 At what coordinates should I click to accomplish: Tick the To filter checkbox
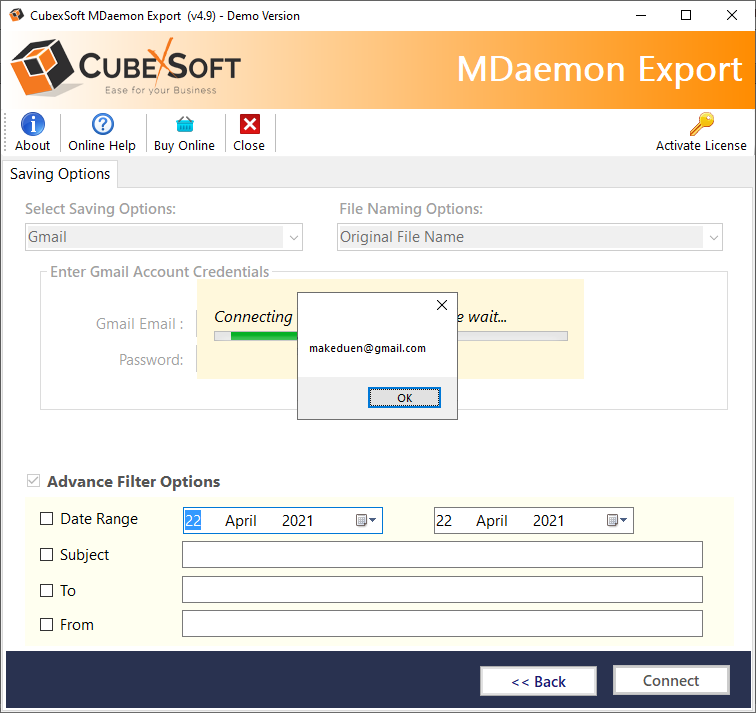[x=46, y=591]
